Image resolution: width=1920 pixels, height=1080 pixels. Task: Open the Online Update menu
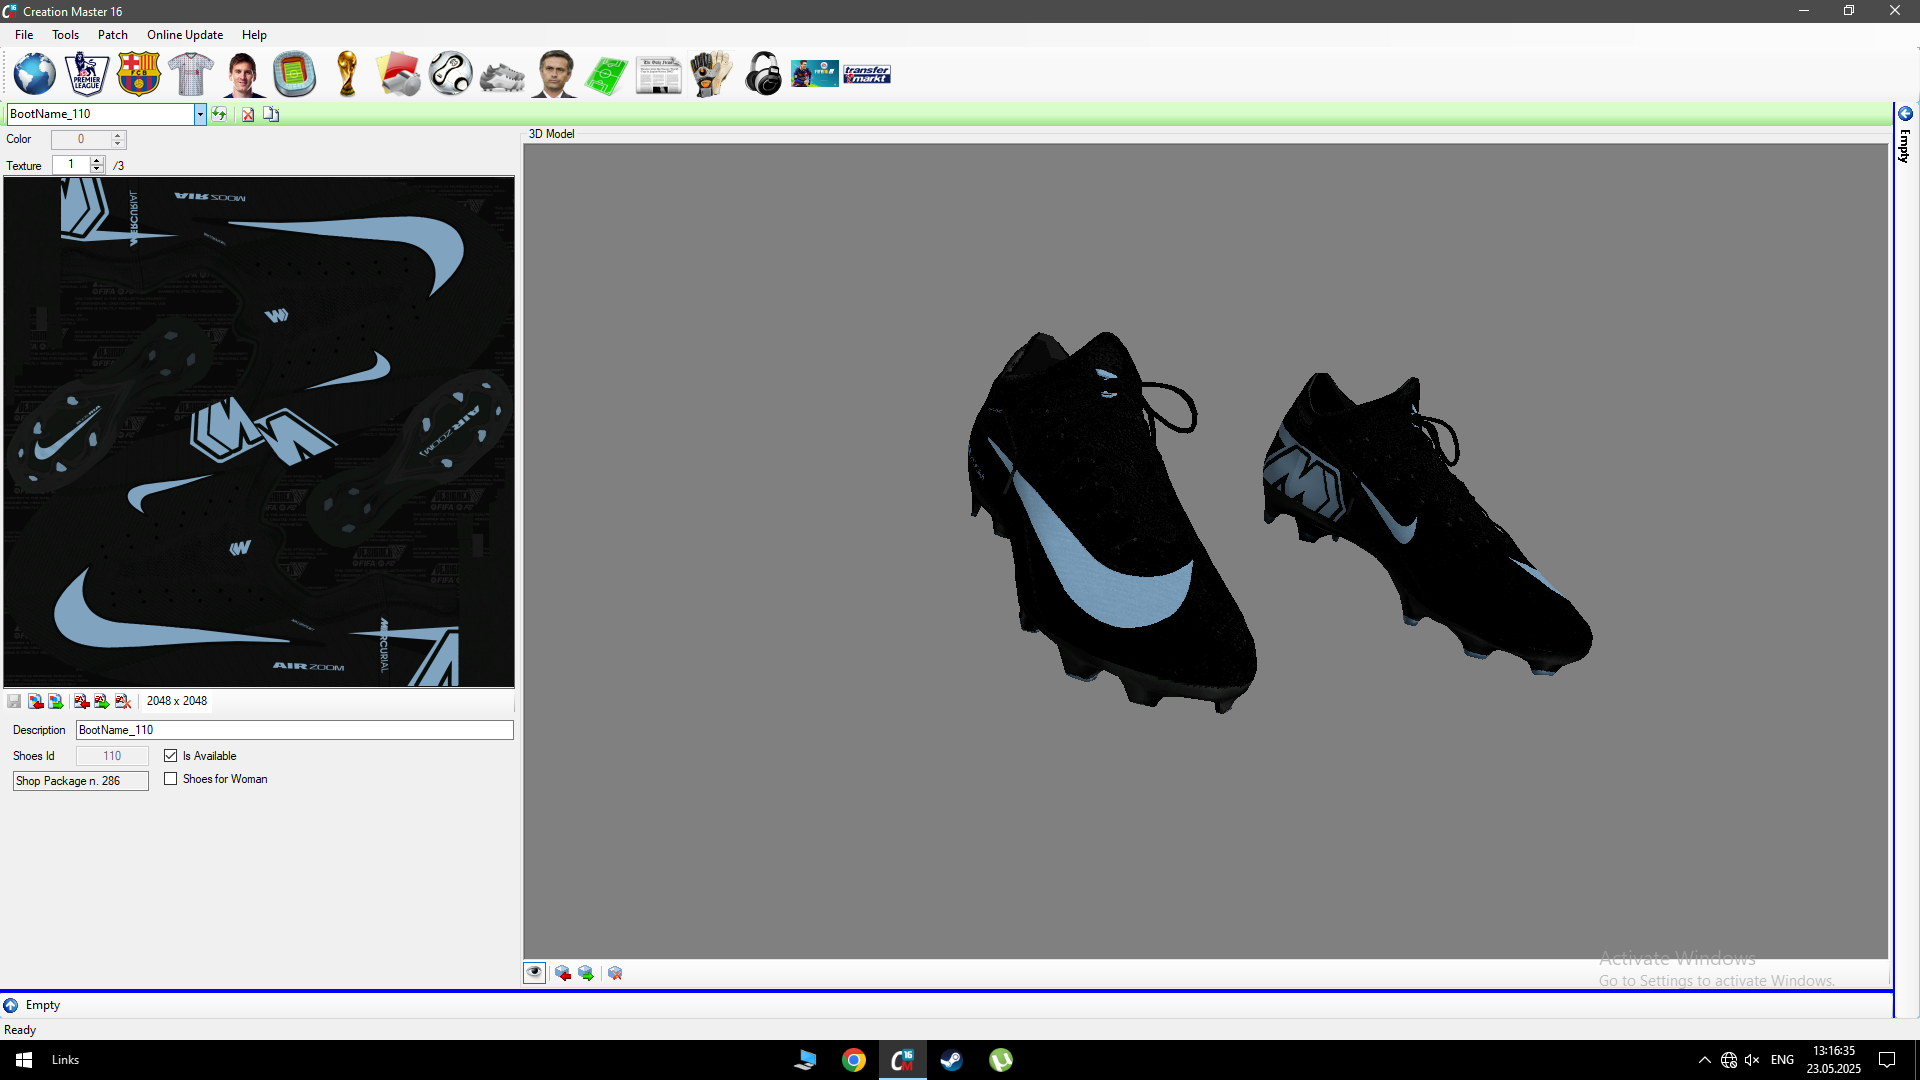185,35
